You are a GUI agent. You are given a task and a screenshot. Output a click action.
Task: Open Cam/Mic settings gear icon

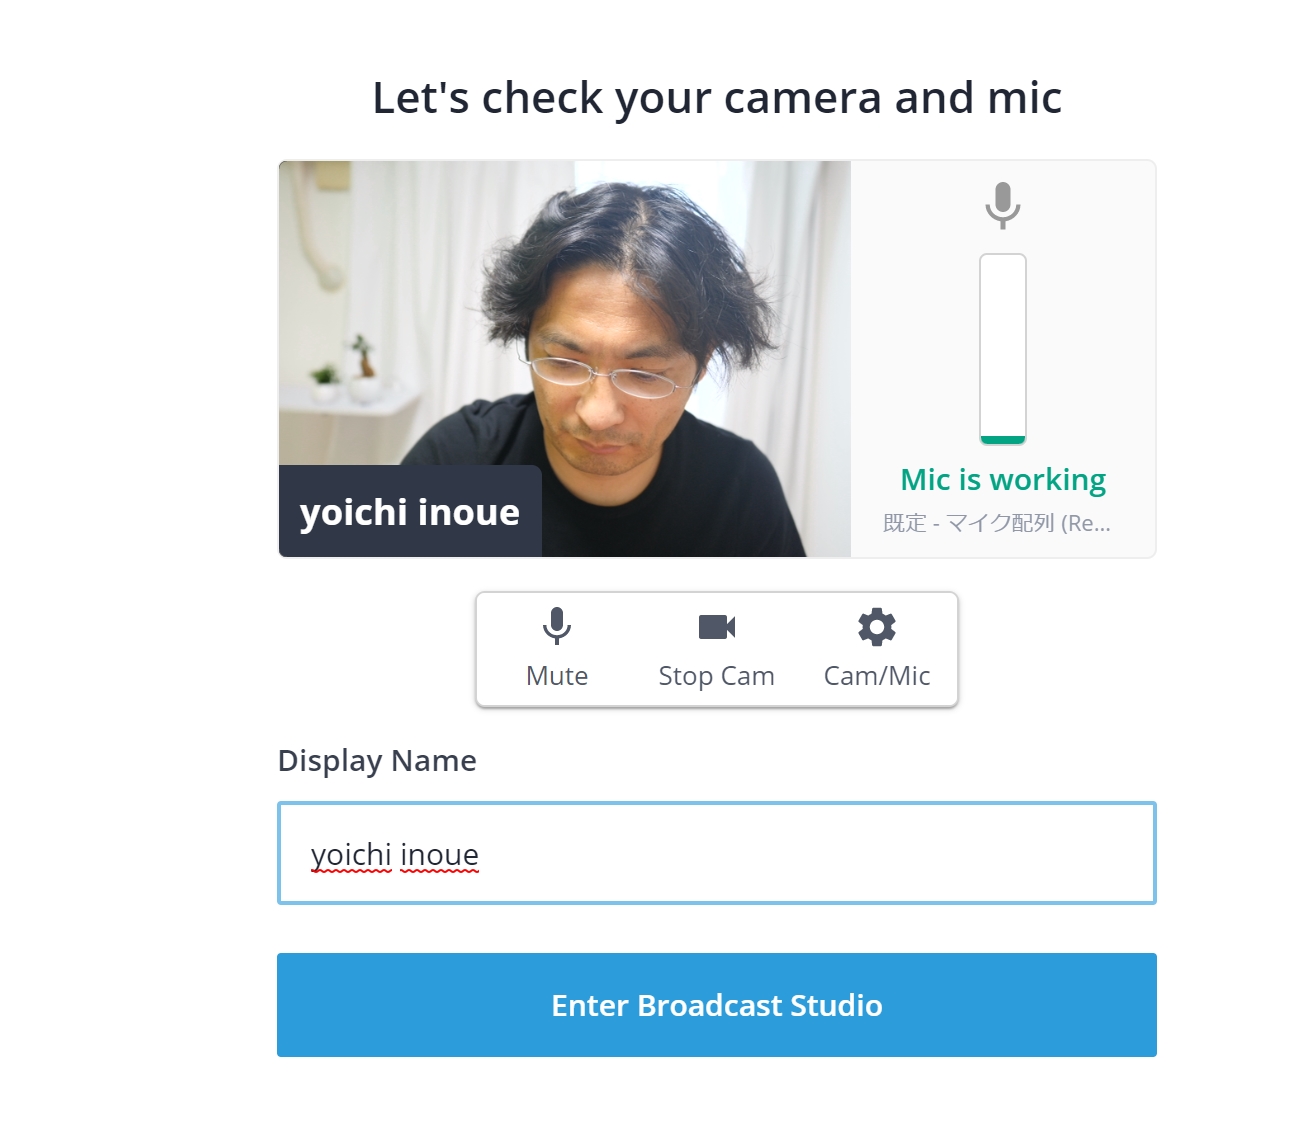click(x=877, y=627)
